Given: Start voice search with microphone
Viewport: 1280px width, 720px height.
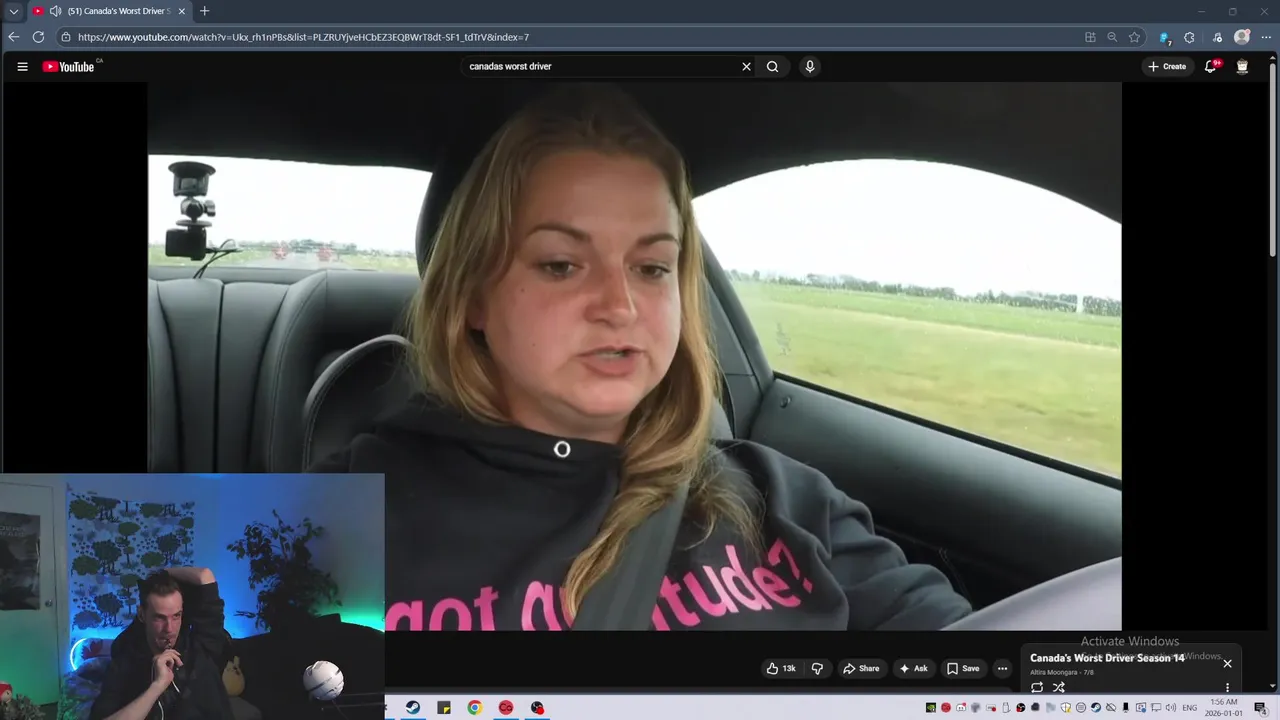Looking at the screenshot, I should (x=810, y=67).
